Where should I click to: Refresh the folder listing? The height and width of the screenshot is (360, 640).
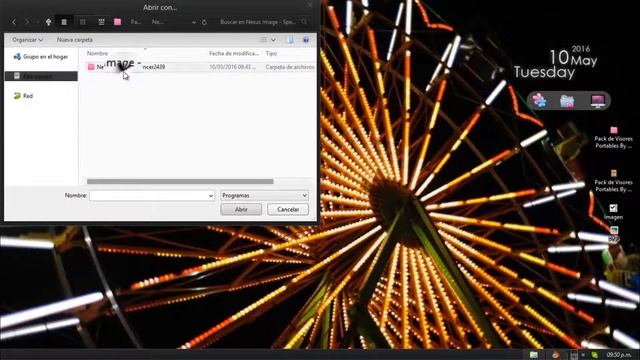pos(204,22)
